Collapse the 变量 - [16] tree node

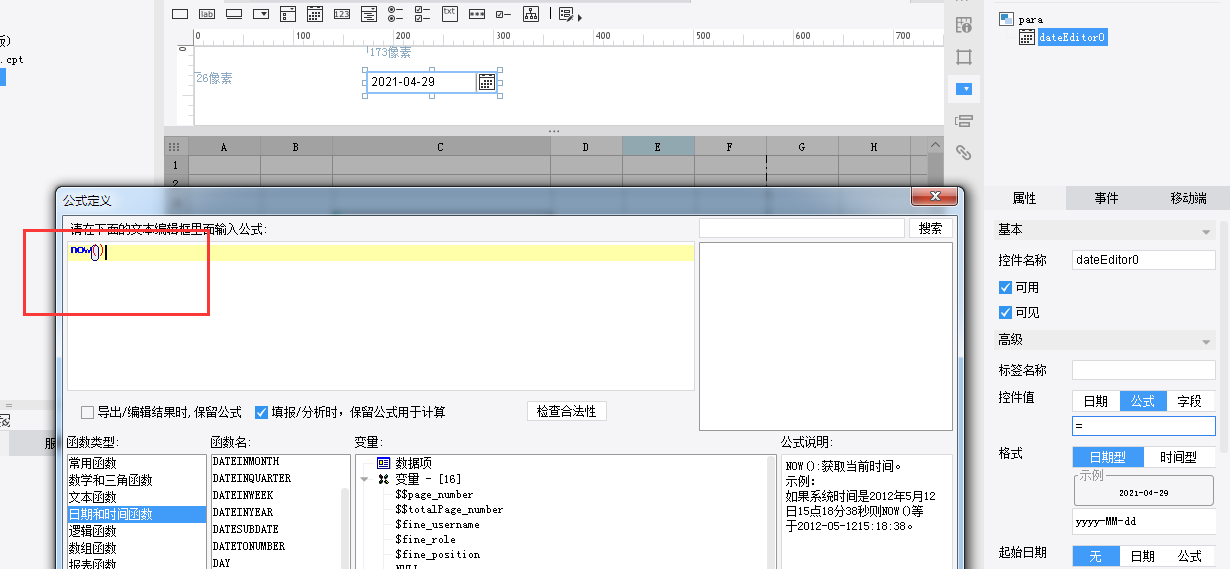pyautogui.click(x=364, y=480)
